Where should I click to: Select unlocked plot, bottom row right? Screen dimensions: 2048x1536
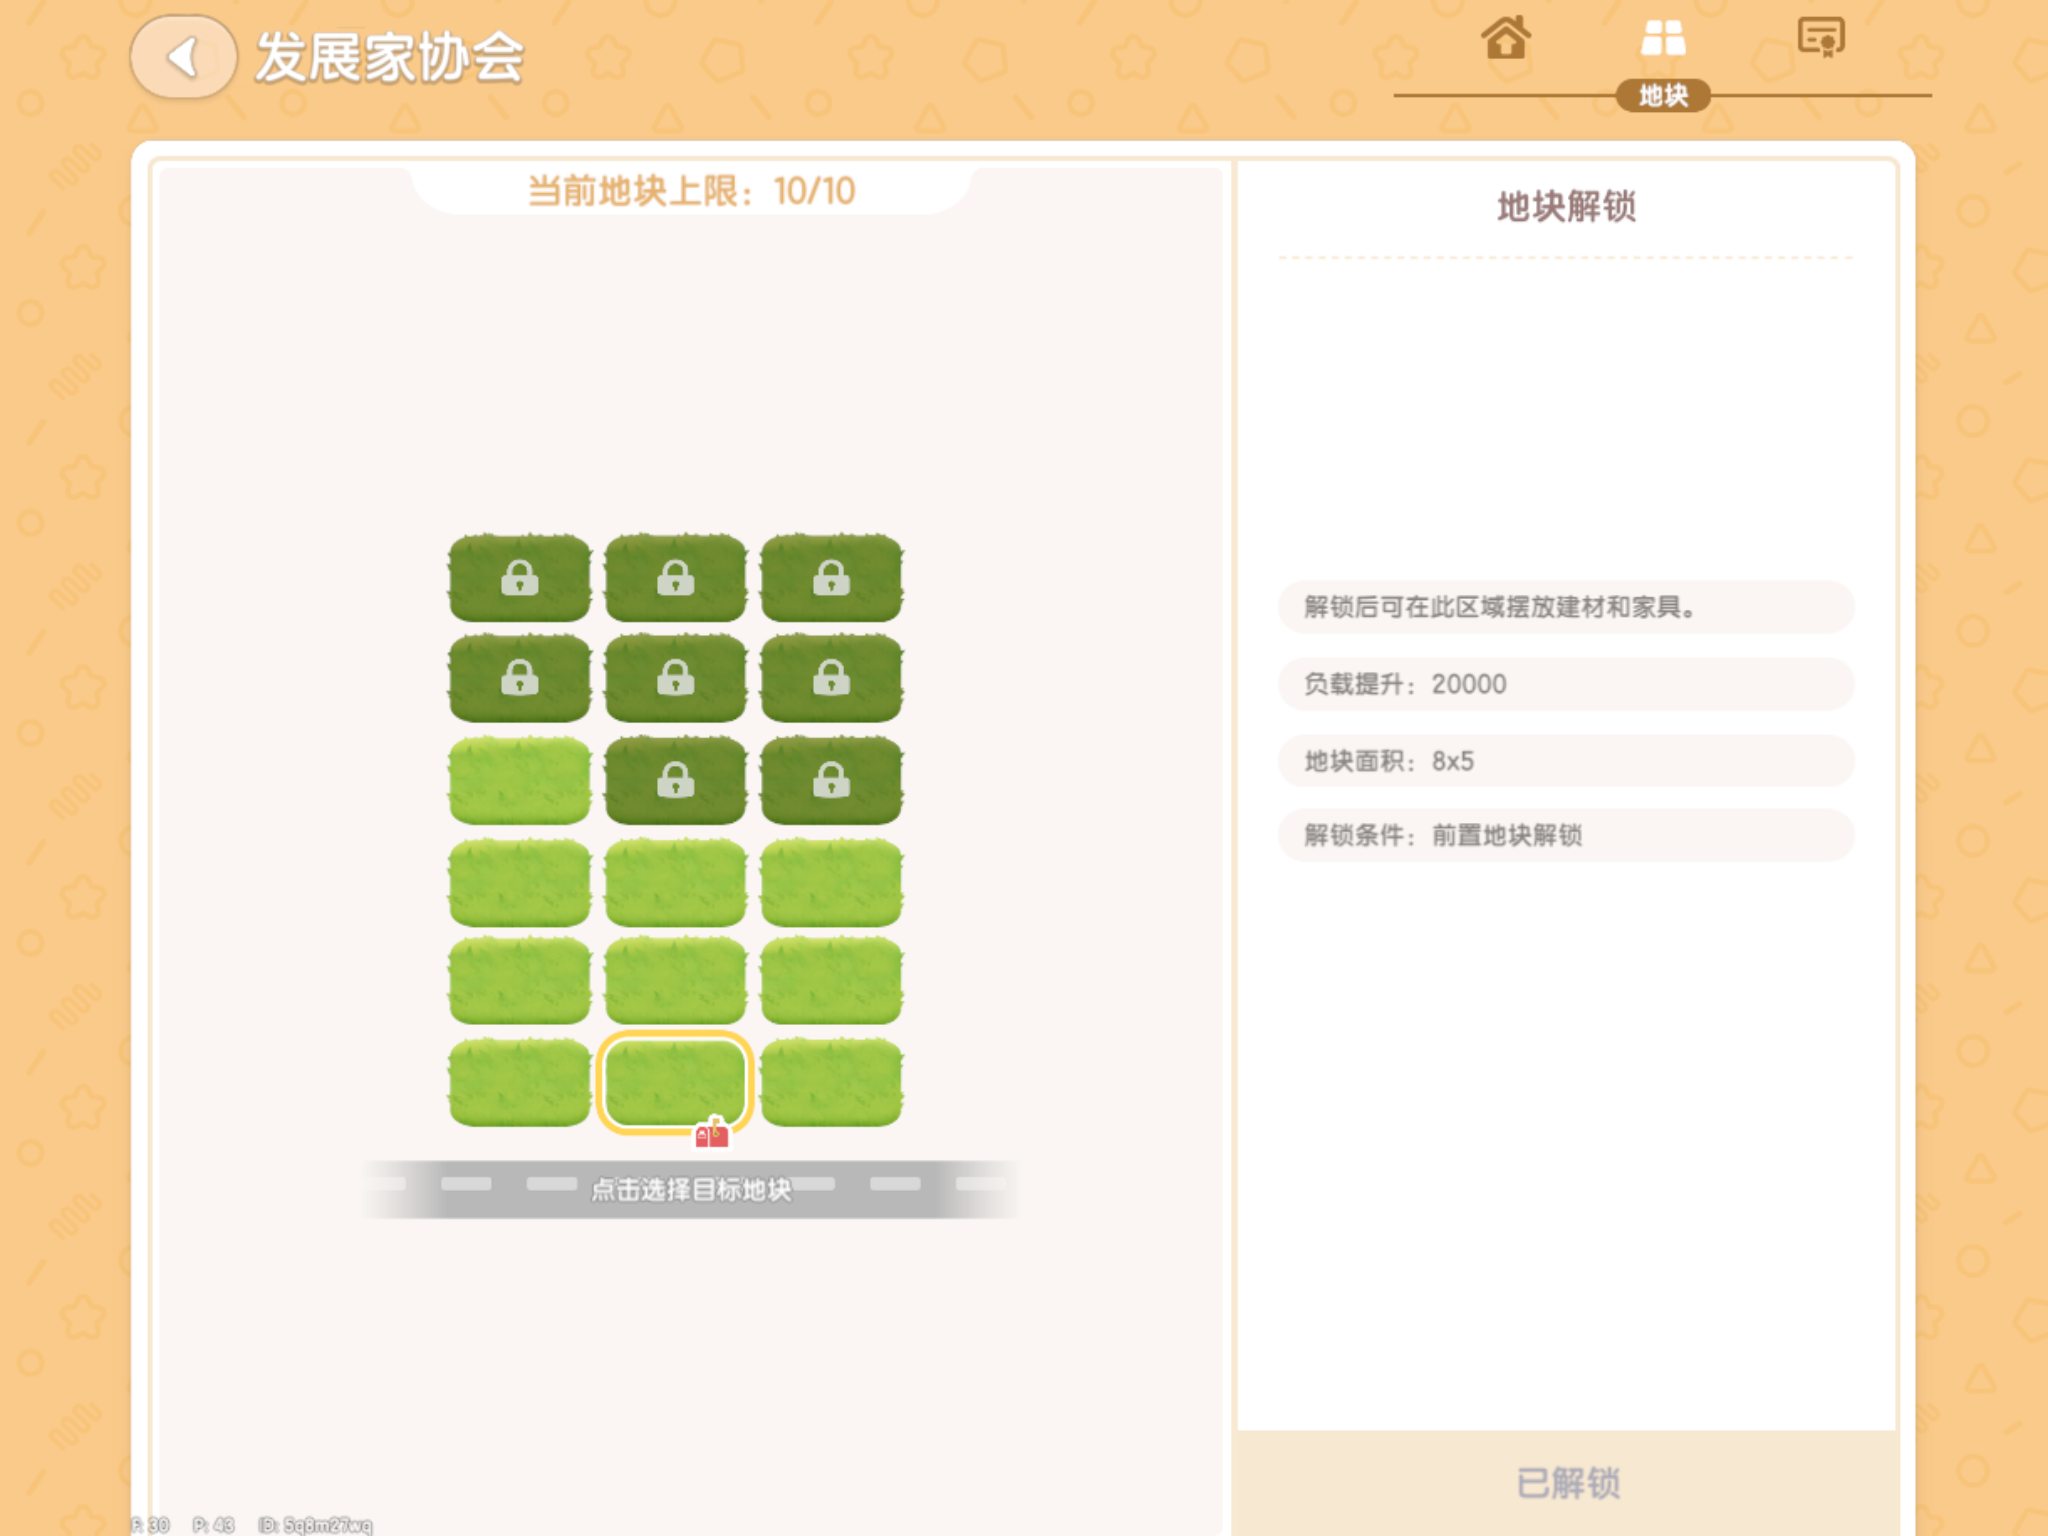click(x=831, y=1082)
